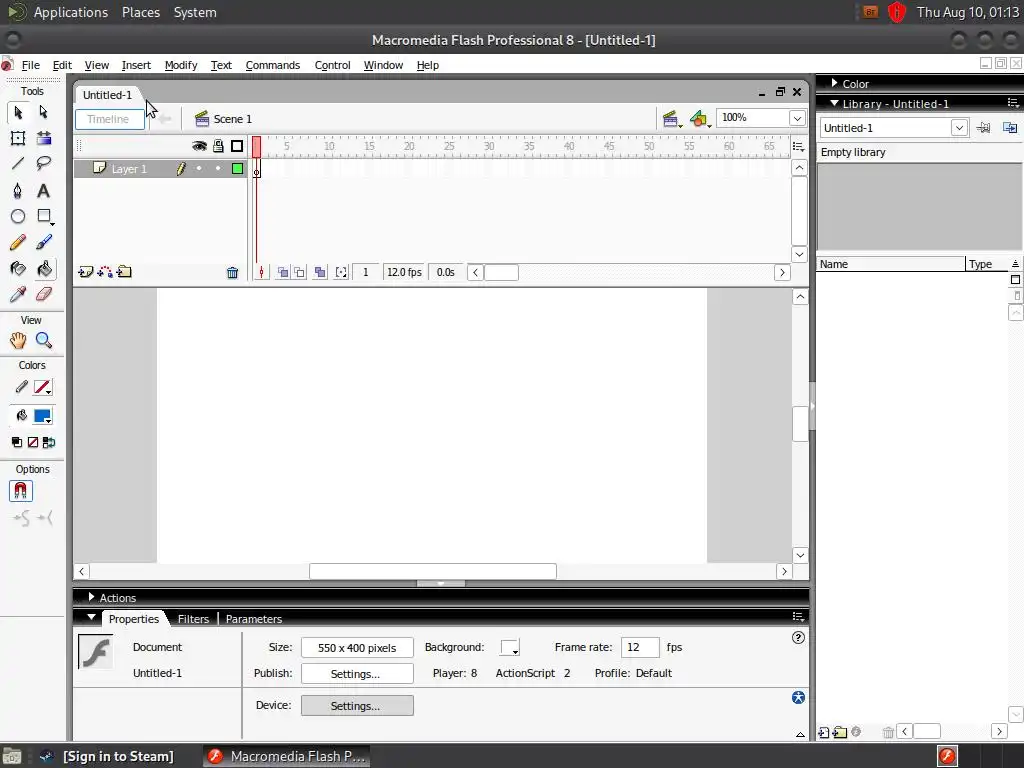Click the Add Motion Guide icon
Image resolution: width=1024 pixels, height=768 pixels.
pyautogui.click(x=104, y=272)
